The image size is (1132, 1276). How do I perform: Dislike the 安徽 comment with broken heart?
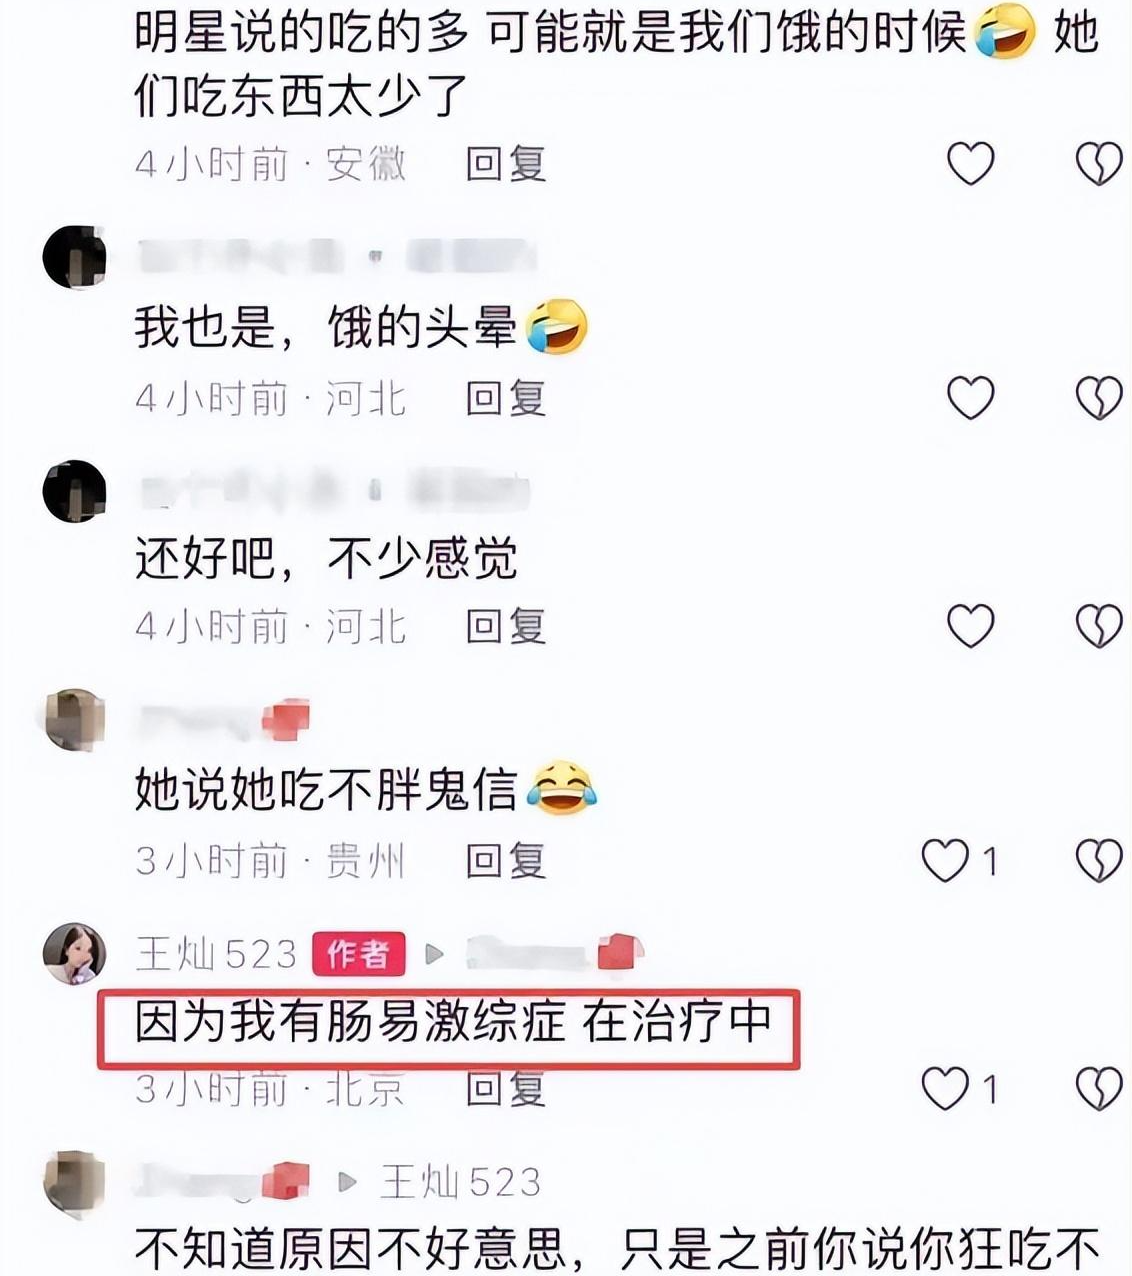click(x=1099, y=164)
